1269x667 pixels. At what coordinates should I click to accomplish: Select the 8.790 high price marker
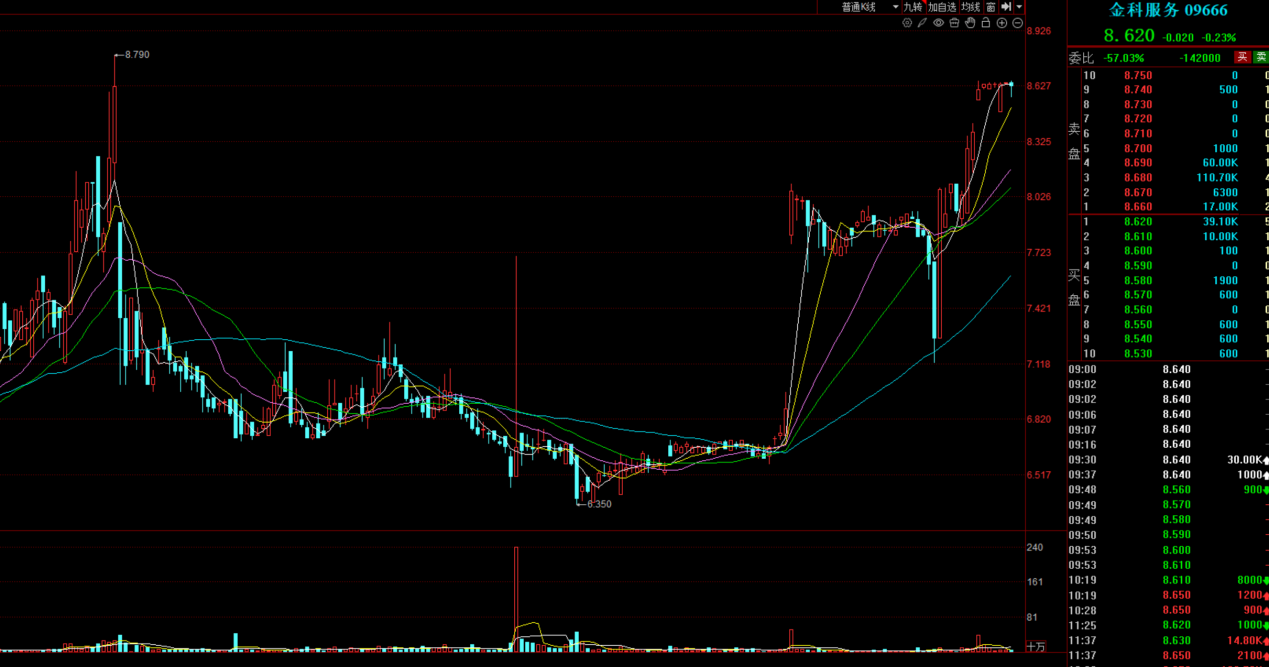[x=132, y=54]
